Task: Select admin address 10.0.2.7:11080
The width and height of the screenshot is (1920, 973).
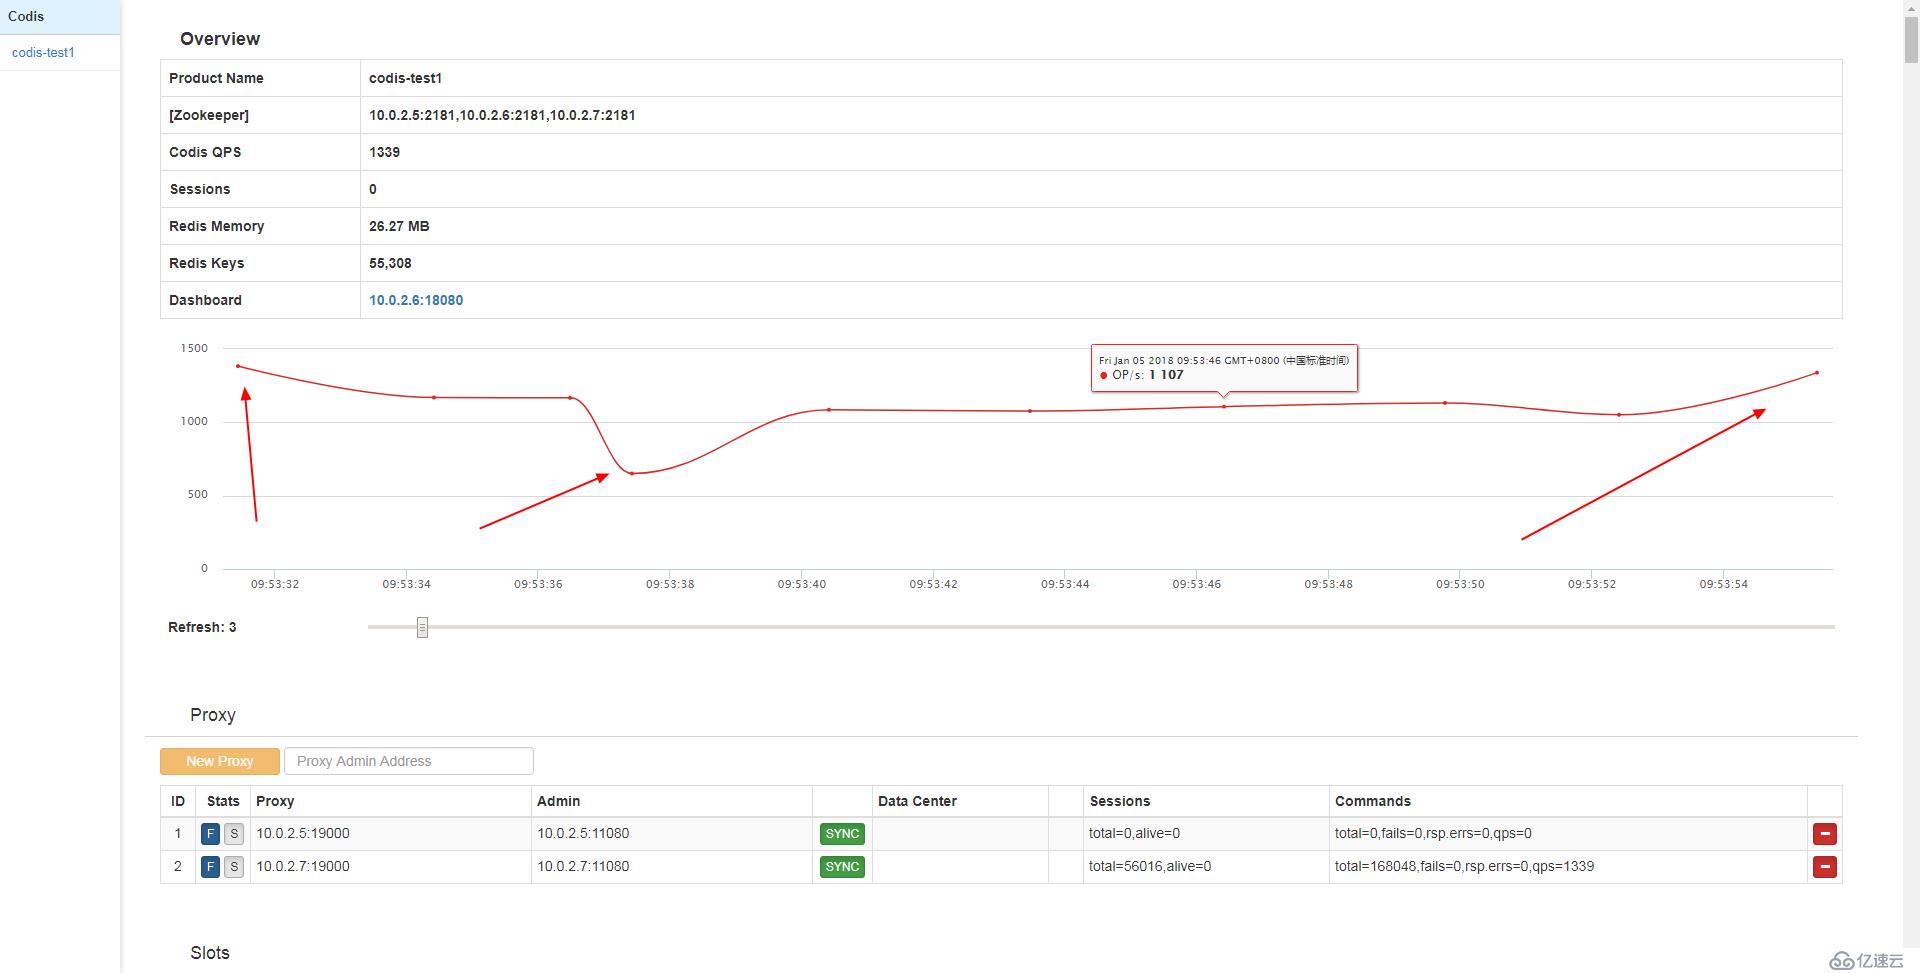Action: coord(583,866)
